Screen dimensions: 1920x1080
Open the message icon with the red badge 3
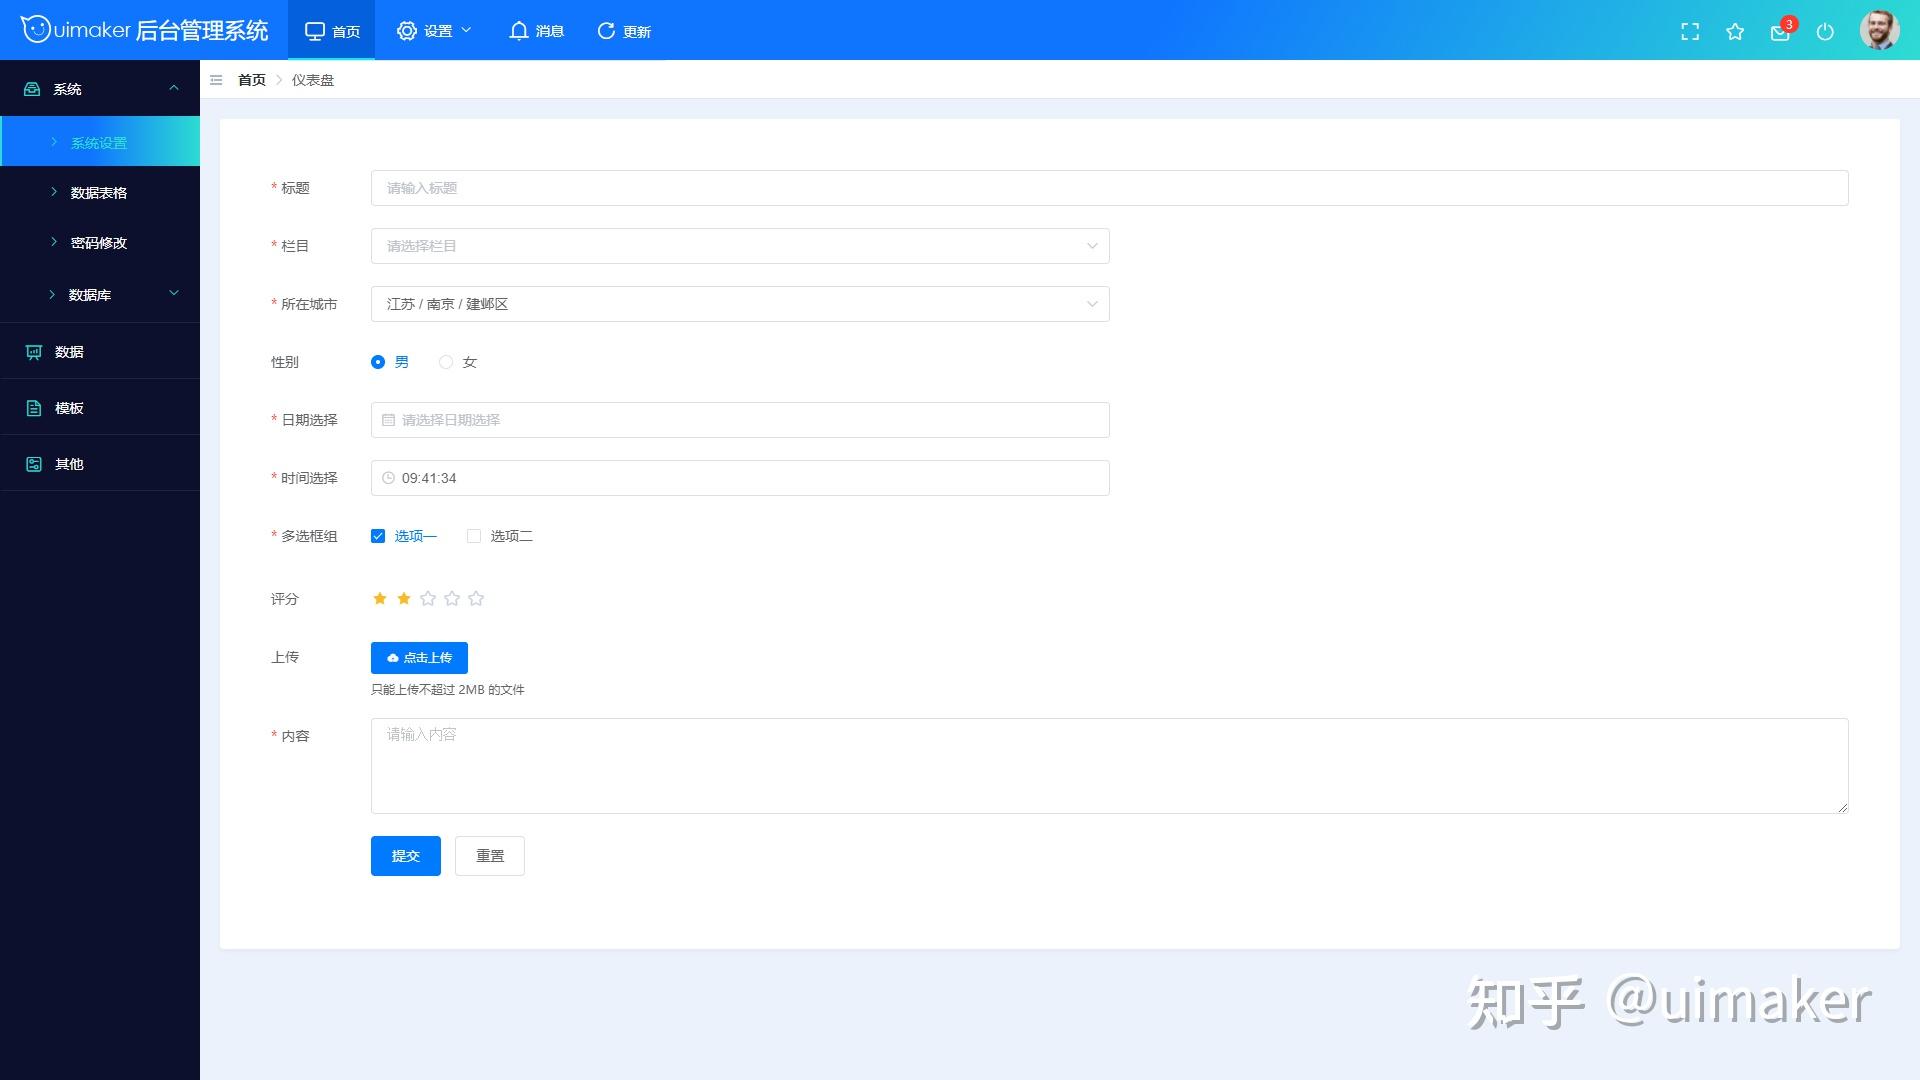tap(1781, 31)
